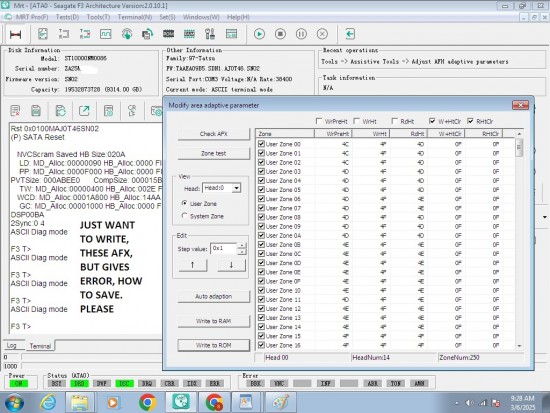550x413 pixels.
Task: Uncheck the W+HtClr column checkbox
Action: point(432,121)
